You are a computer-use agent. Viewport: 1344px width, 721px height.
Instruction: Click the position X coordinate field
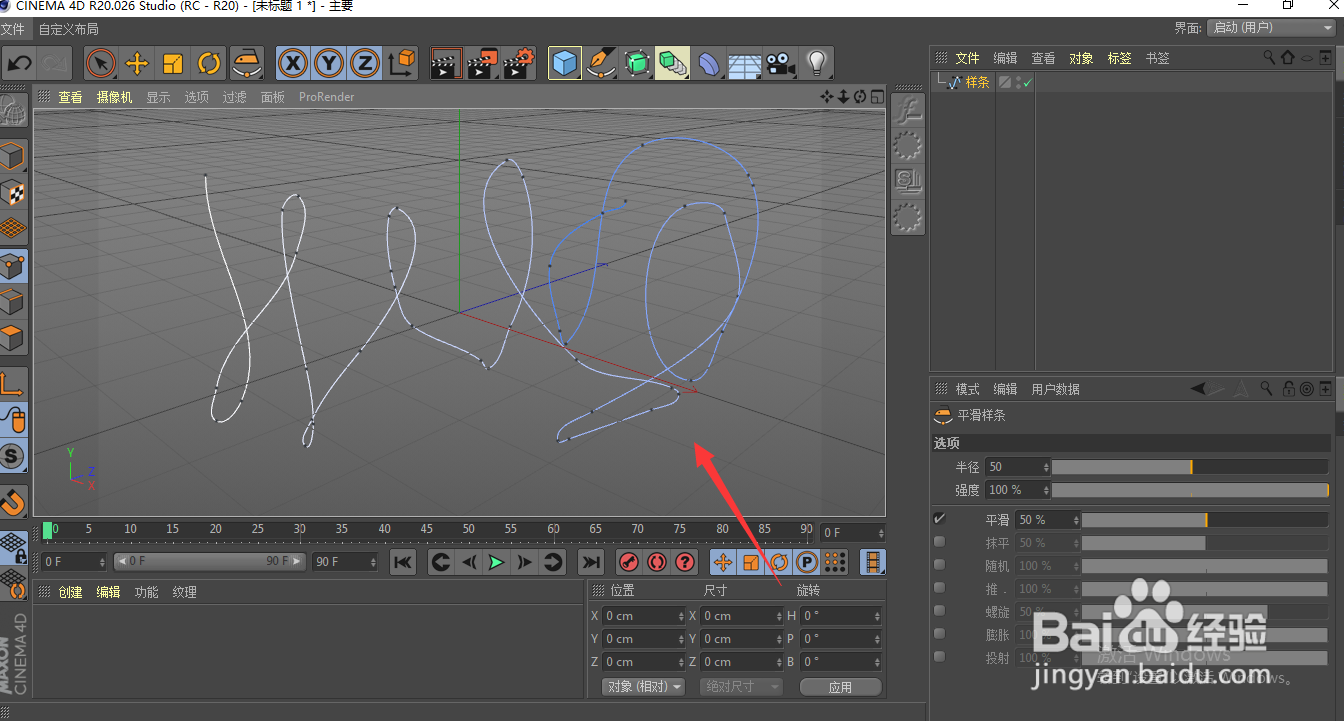click(645, 616)
